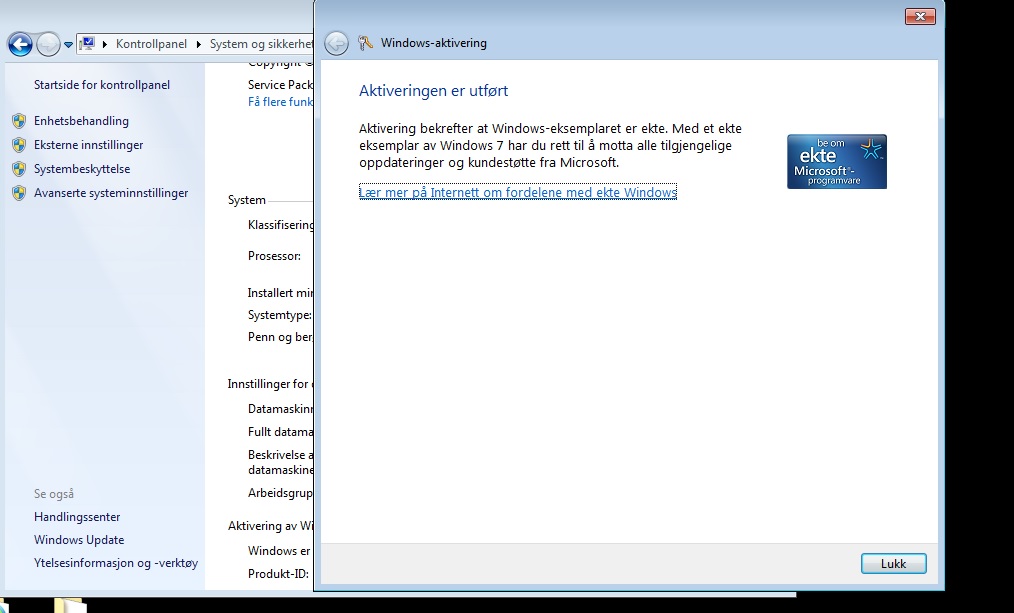Open Systembeskyttelse link
This screenshot has height=613, width=1014.
coord(81,169)
